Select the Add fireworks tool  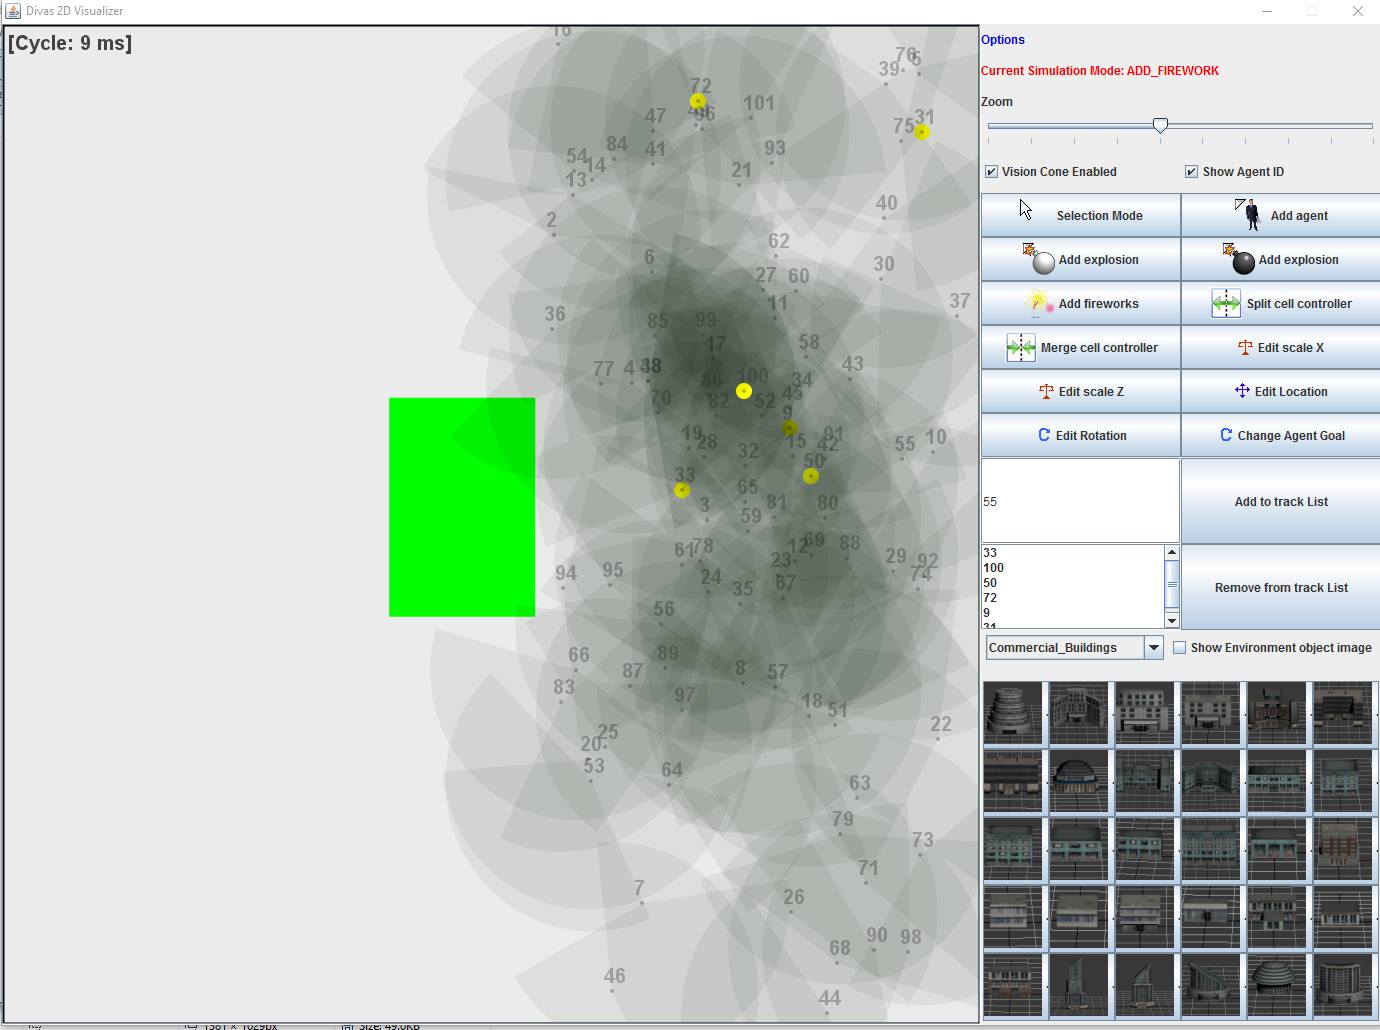1080,303
